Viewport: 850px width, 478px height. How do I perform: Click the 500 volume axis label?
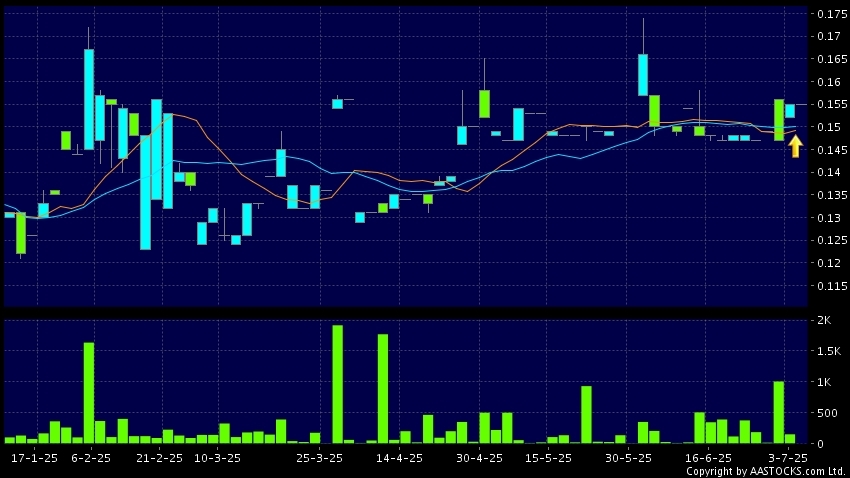[x=827, y=413]
